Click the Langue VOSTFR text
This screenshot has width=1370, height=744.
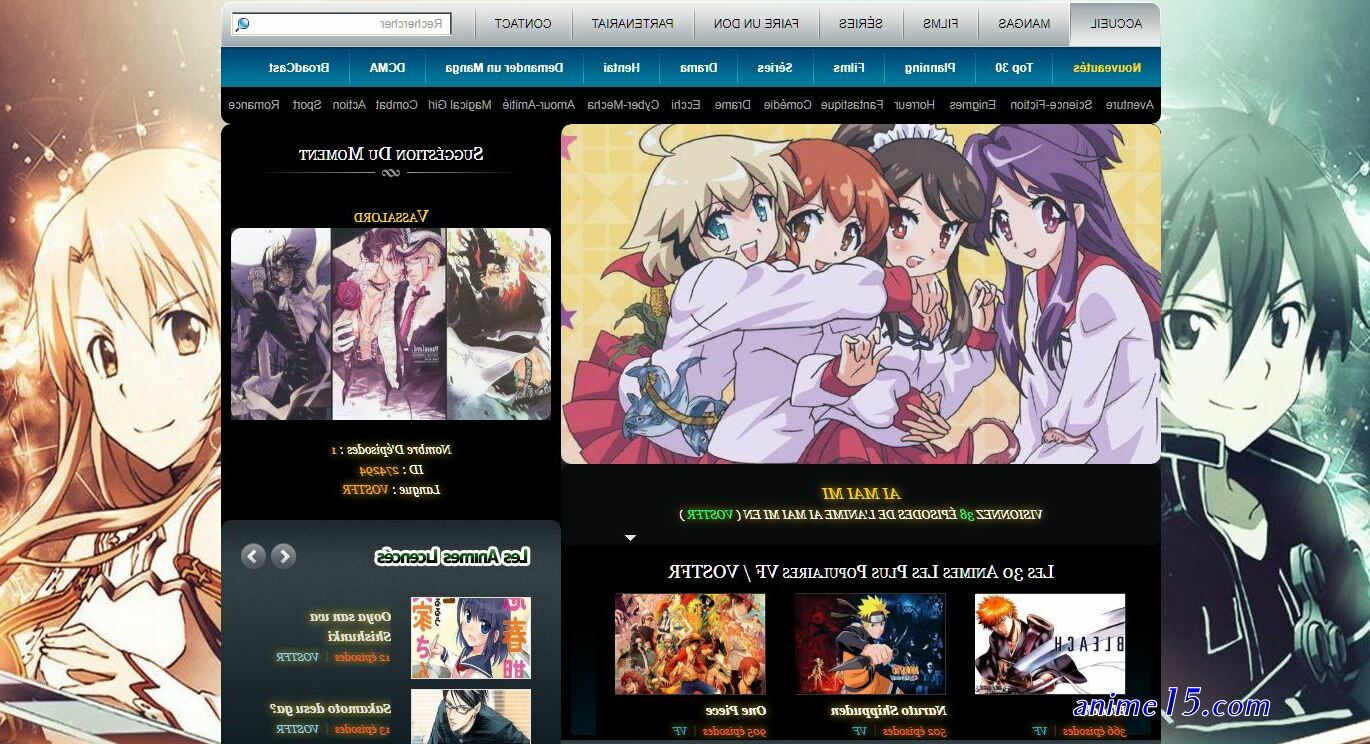click(391, 490)
